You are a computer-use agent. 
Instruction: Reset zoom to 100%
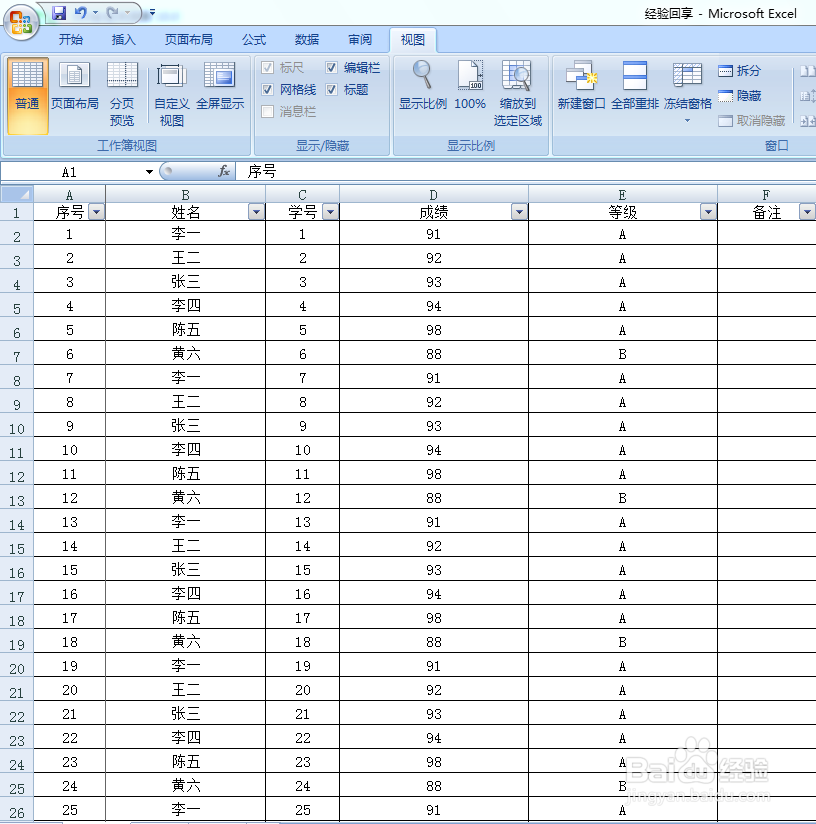470,86
